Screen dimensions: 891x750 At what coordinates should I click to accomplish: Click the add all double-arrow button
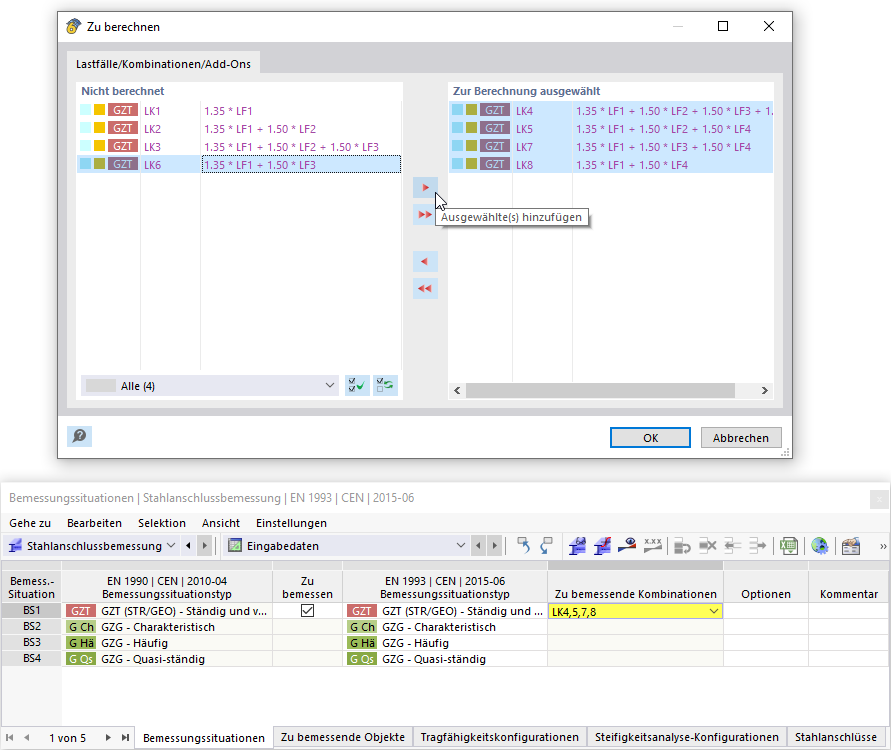pyautogui.click(x=425, y=215)
